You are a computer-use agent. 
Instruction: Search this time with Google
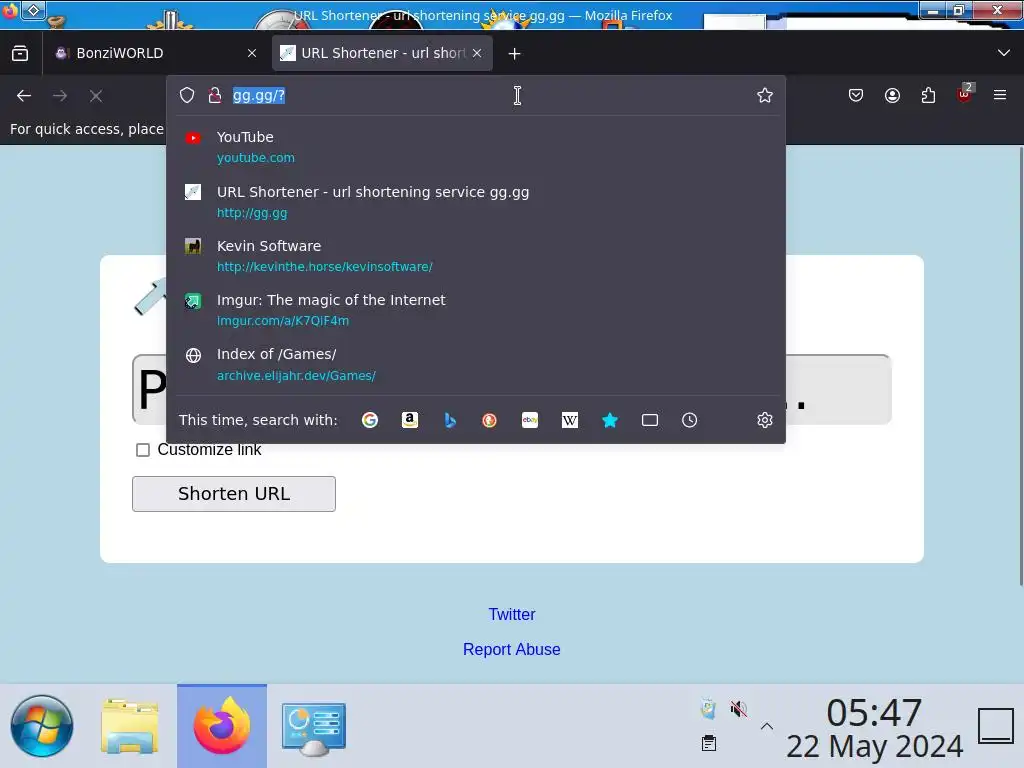(x=370, y=420)
